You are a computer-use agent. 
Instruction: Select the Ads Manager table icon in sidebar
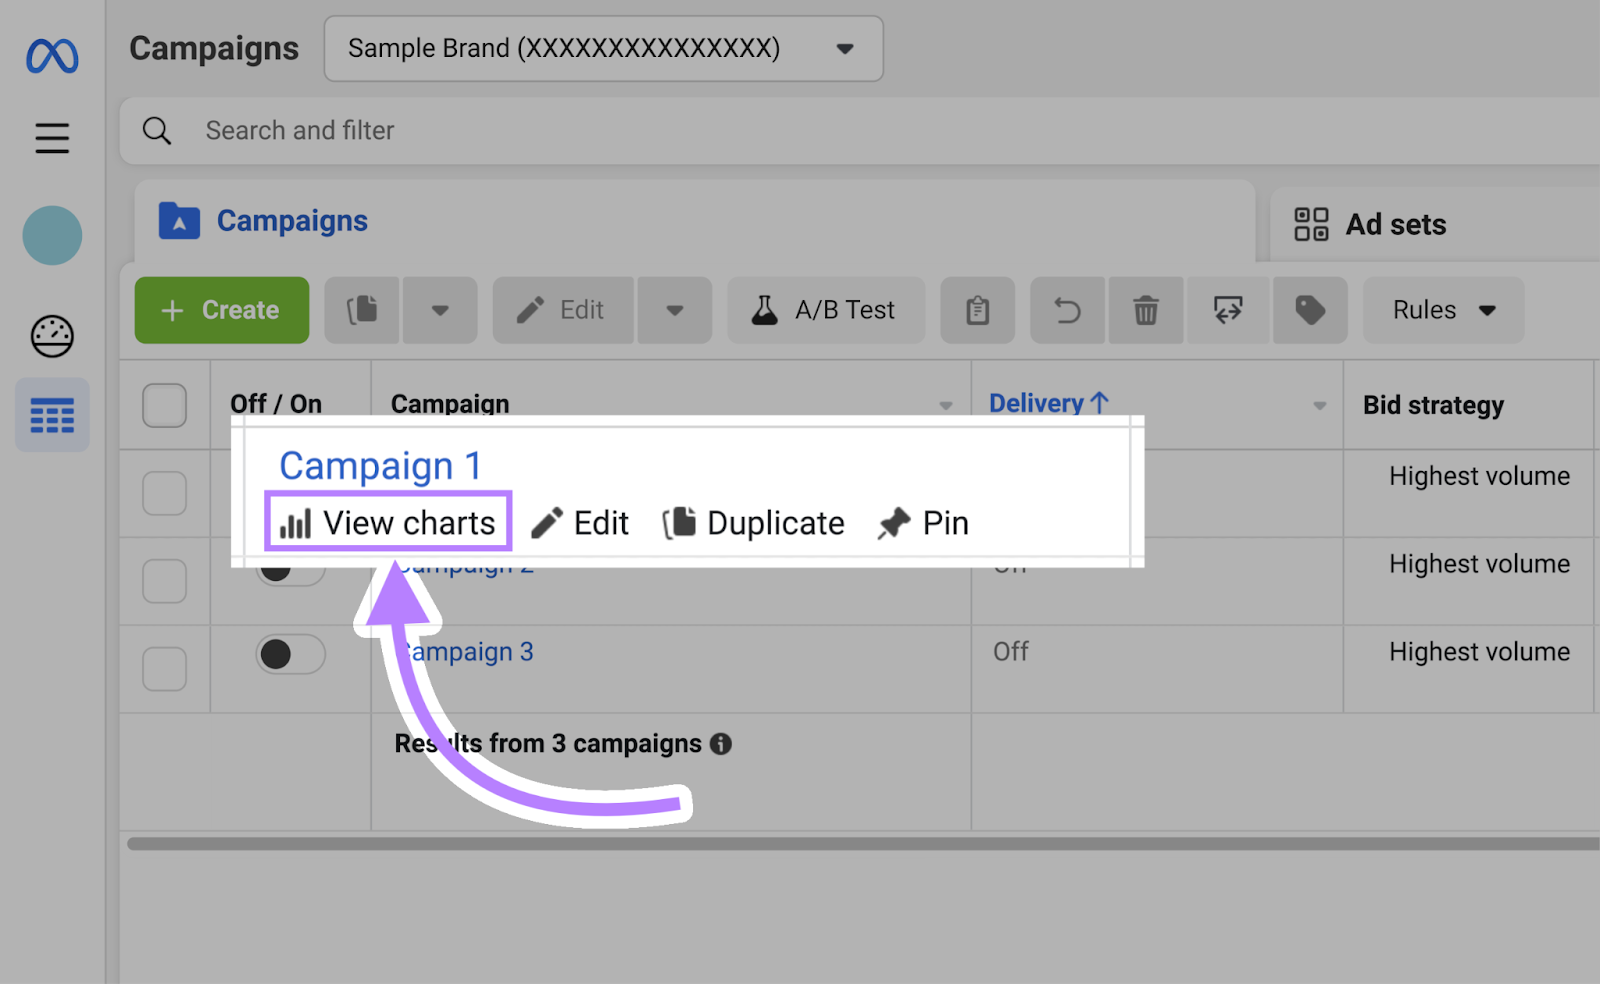(x=51, y=414)
